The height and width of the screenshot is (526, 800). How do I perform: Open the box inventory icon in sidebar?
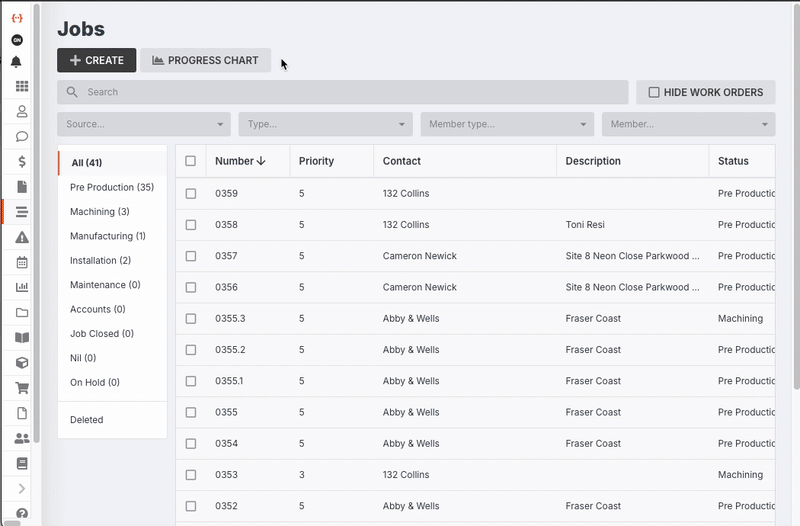21,363
